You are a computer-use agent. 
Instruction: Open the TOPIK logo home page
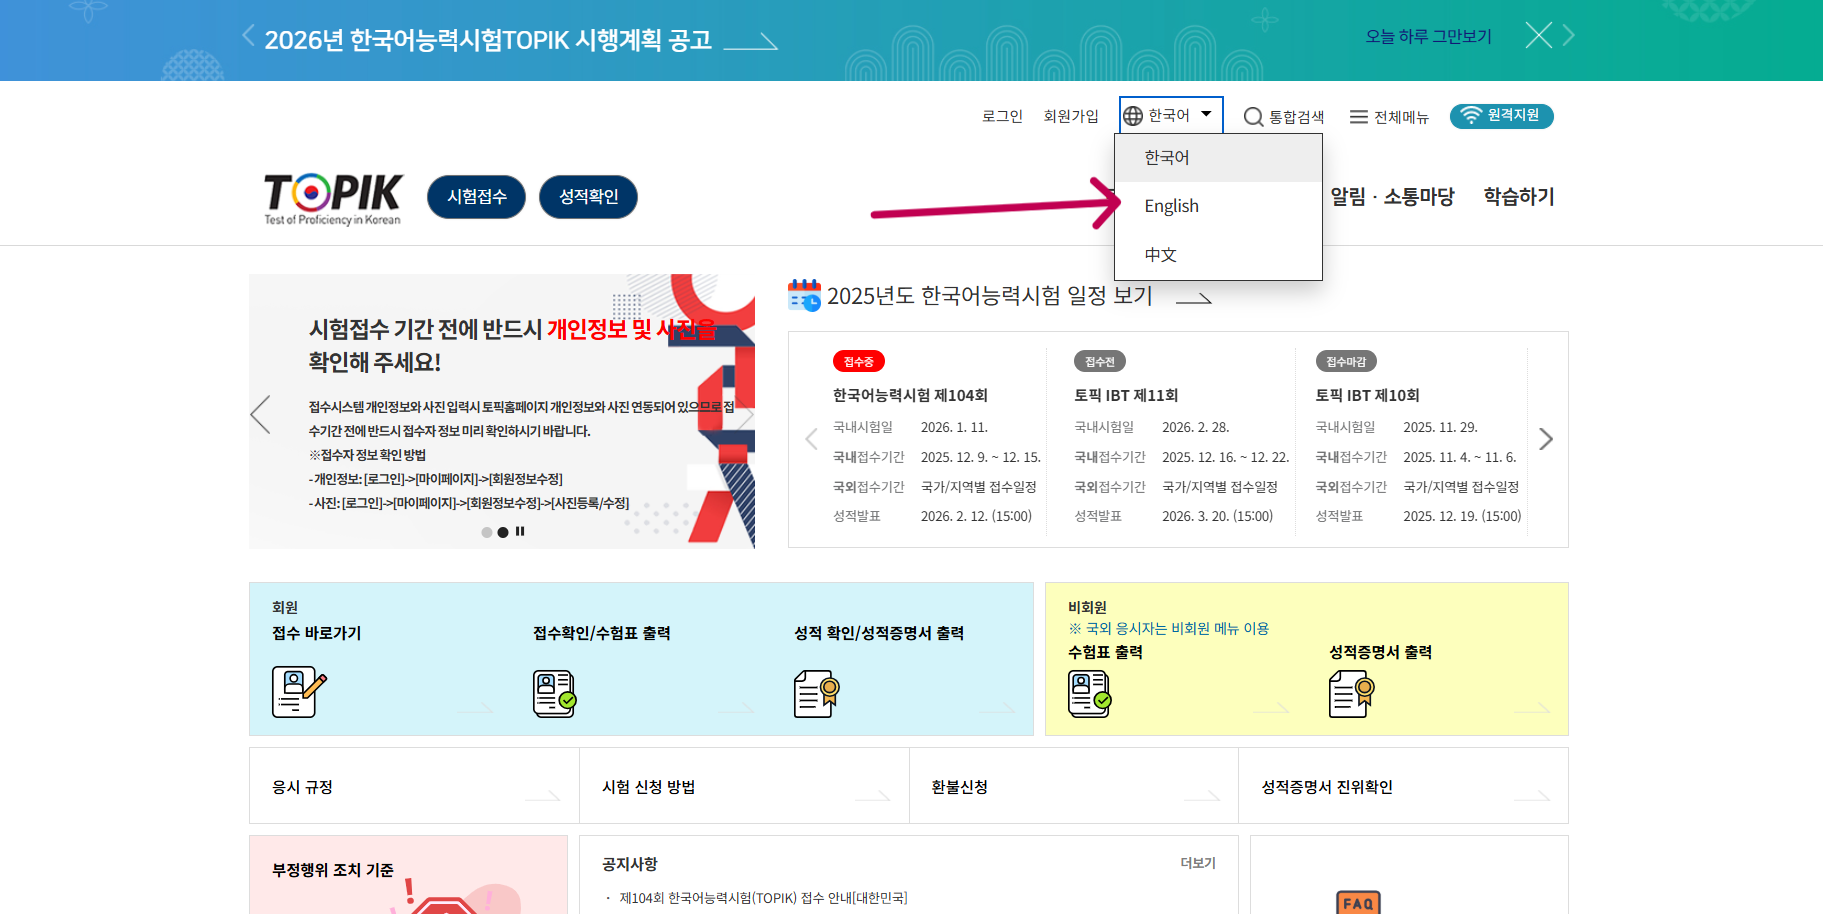coord(332,198)
